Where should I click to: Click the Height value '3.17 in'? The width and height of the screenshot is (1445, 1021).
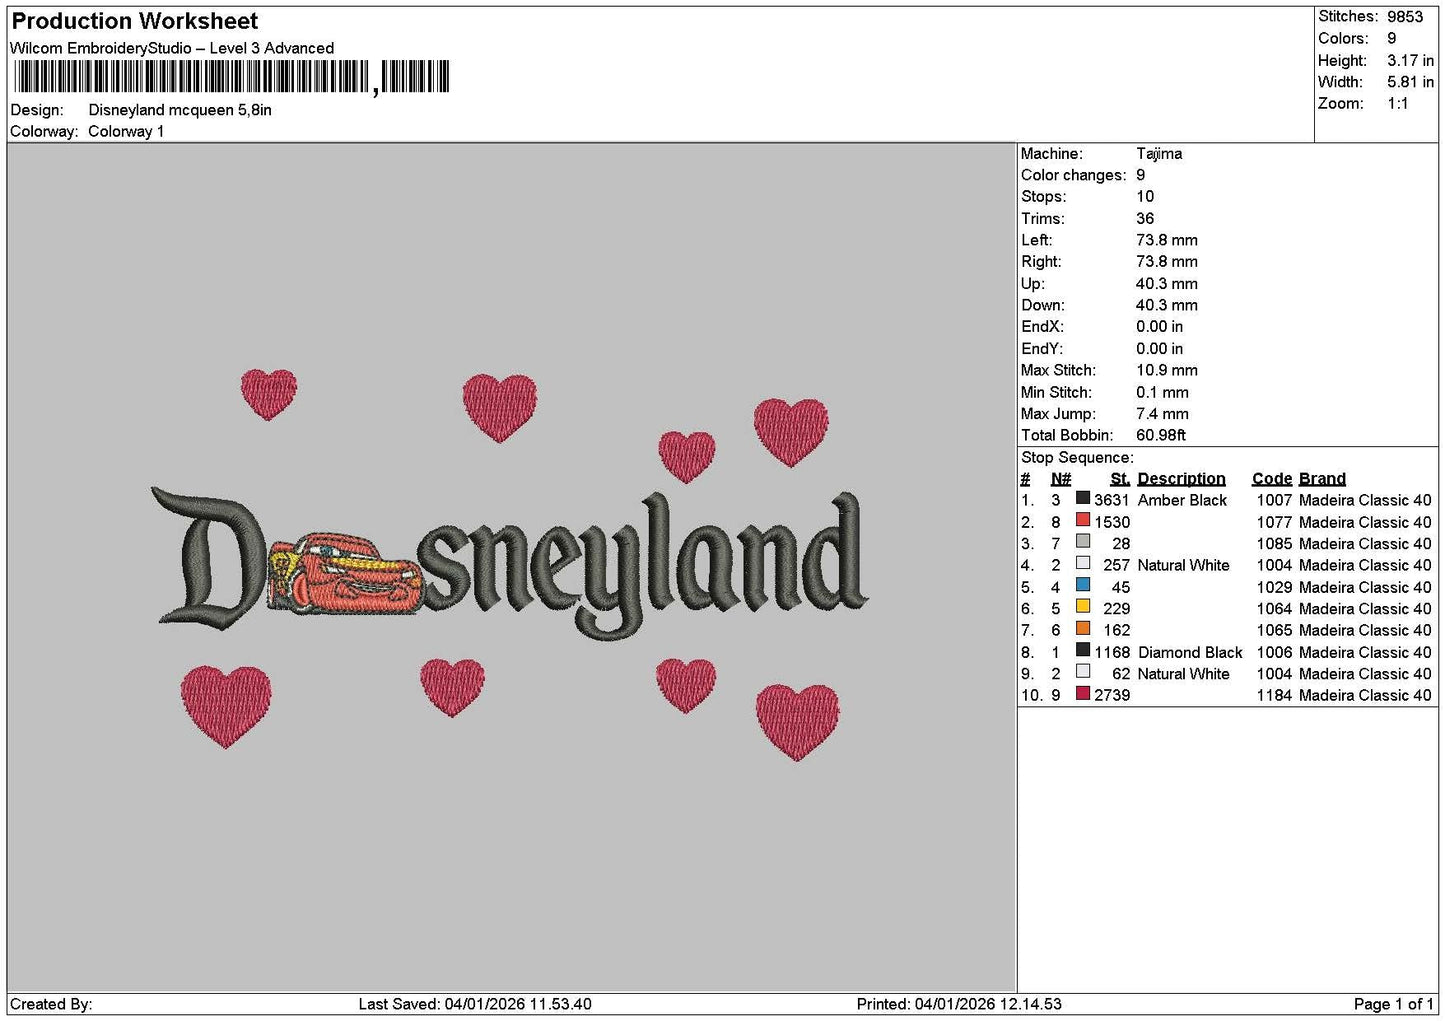(x=1410, y=60)
